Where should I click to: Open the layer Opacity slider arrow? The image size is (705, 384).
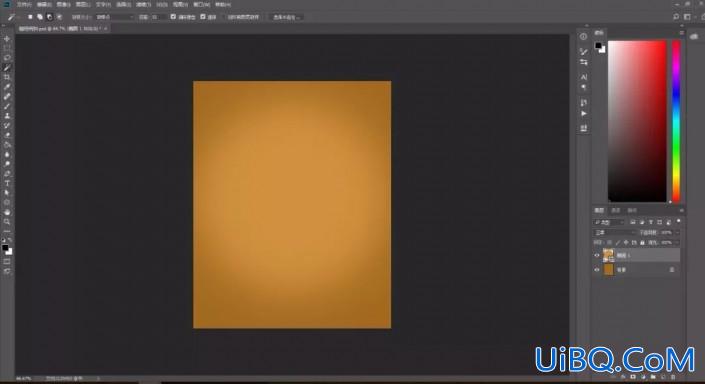[677, 232]
